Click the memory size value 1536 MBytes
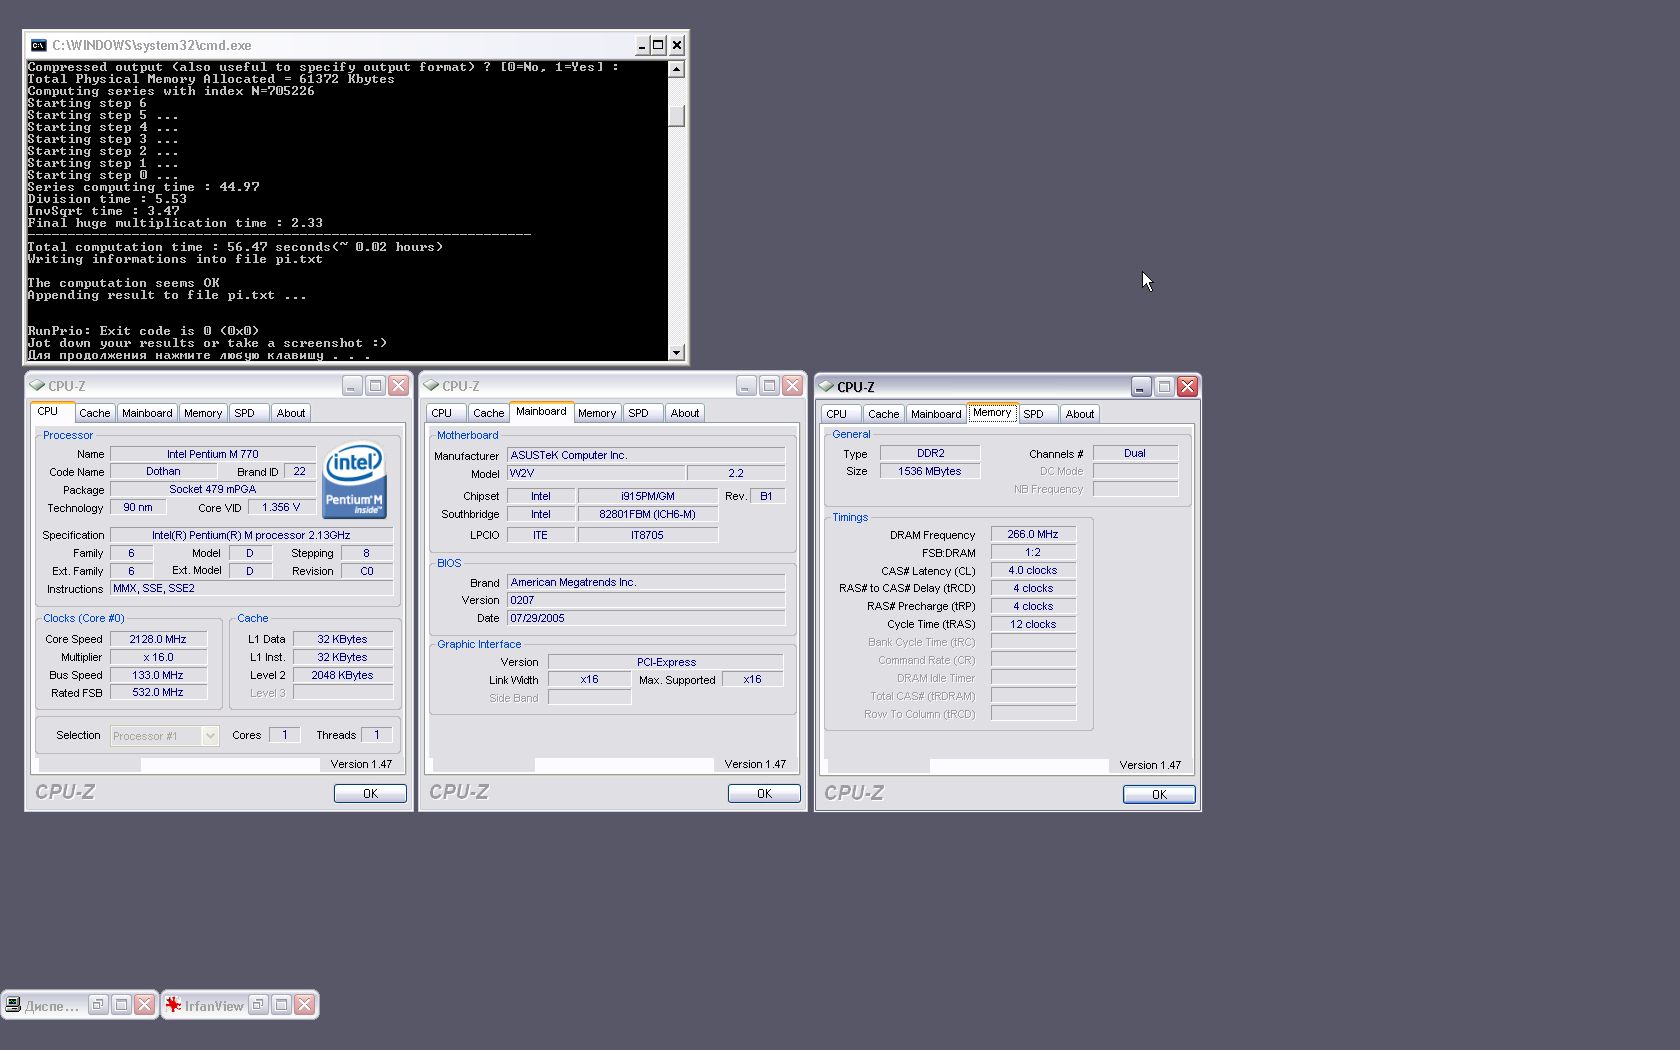 930,471
